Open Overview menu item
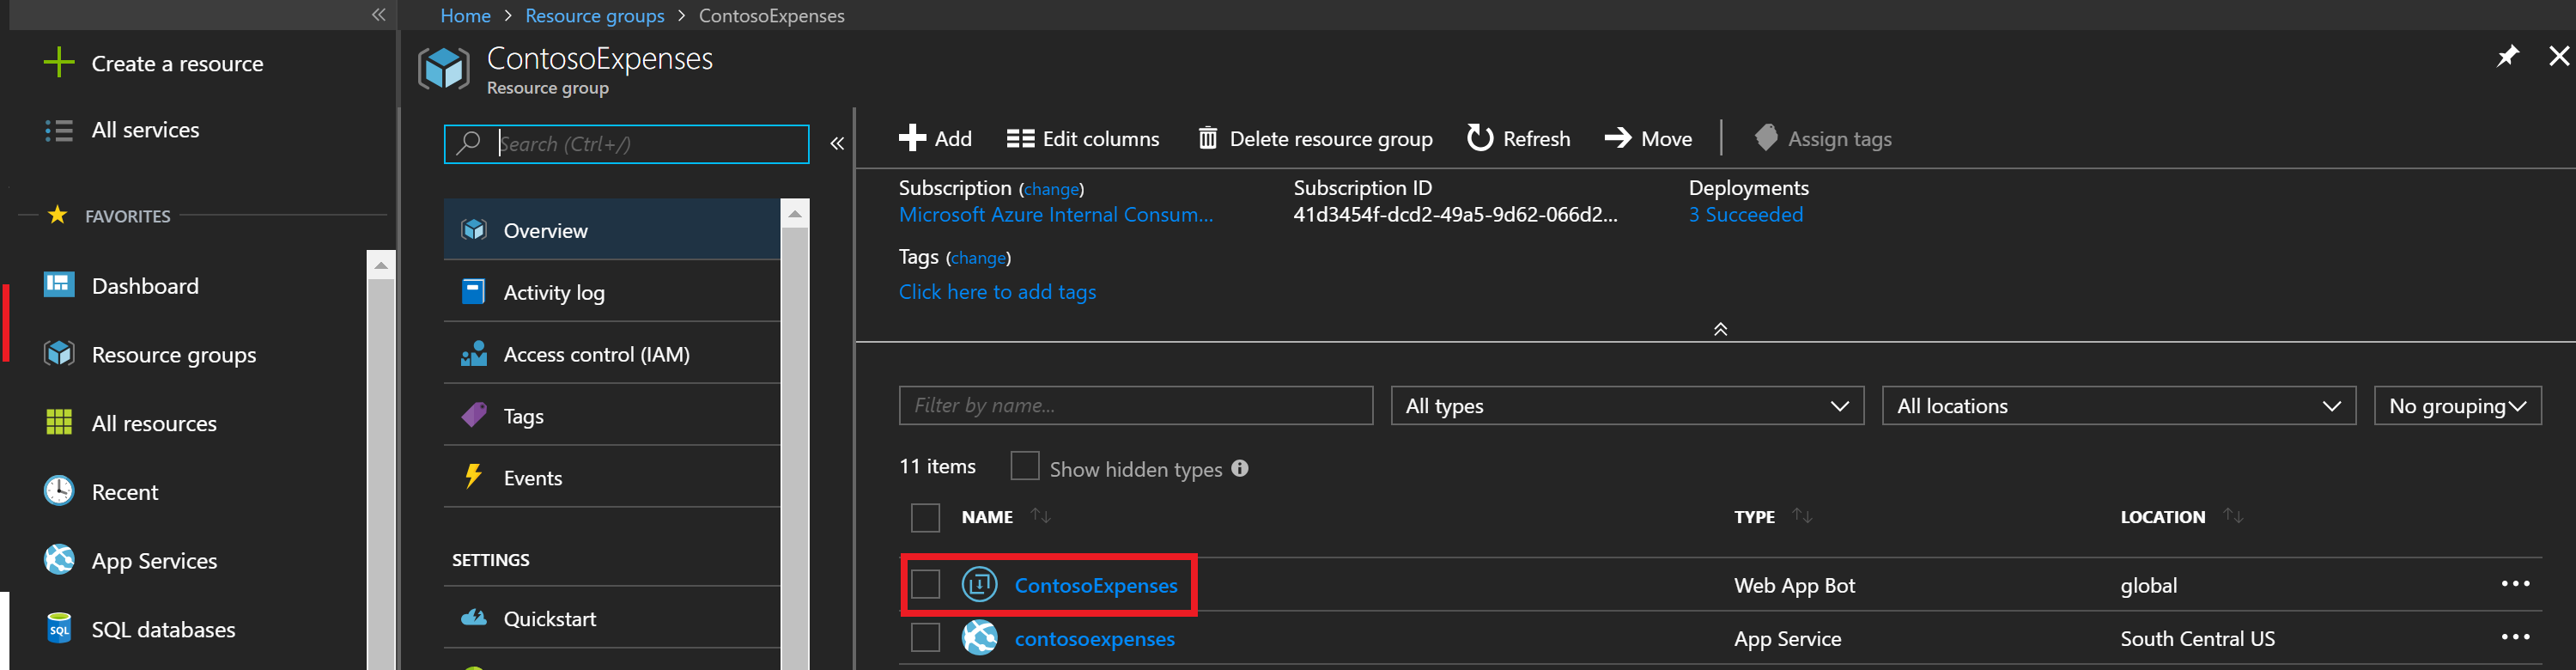This screenshot has height=670, width=2576. point(612,230)
